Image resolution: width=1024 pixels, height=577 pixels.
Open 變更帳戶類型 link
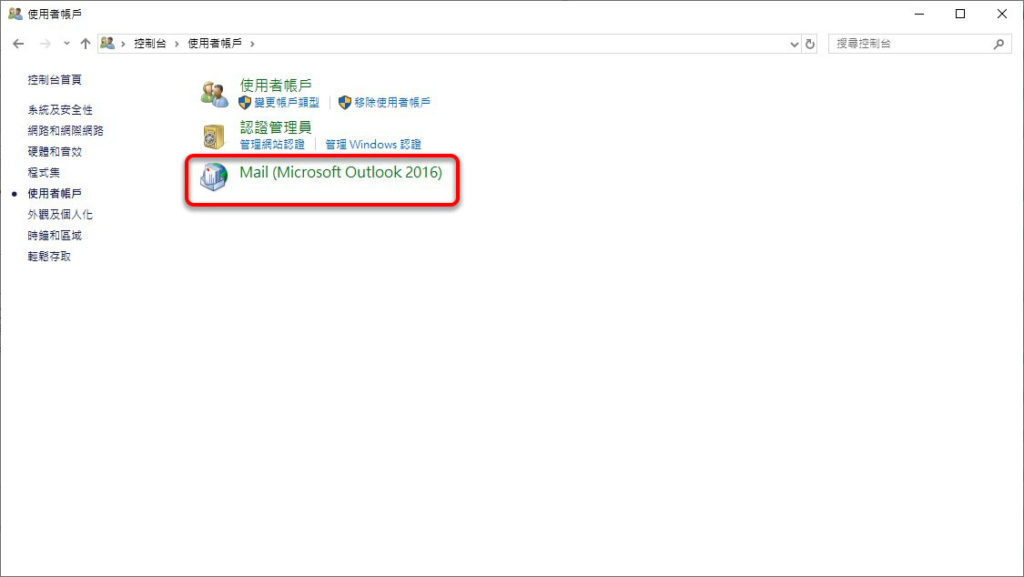coord(287,102)
